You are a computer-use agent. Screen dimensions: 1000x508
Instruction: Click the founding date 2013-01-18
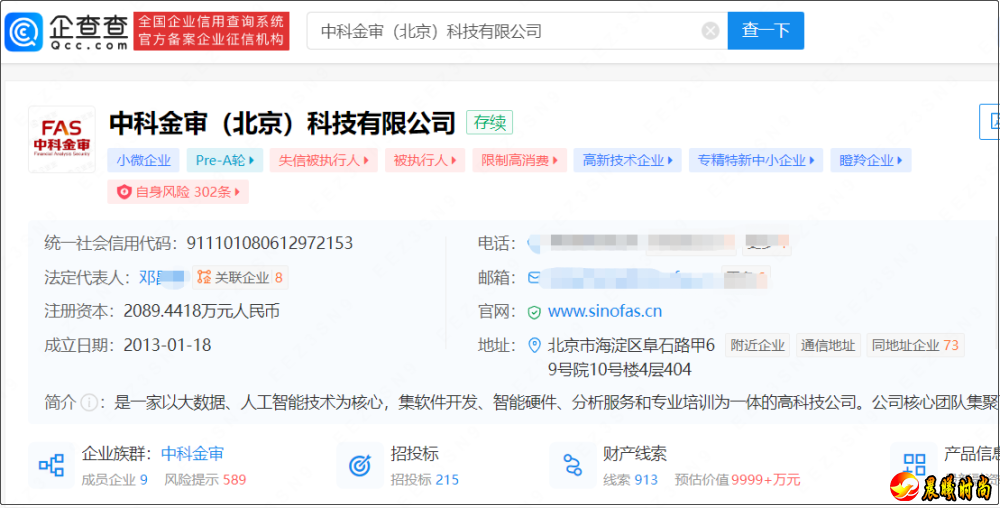[167, 345]
